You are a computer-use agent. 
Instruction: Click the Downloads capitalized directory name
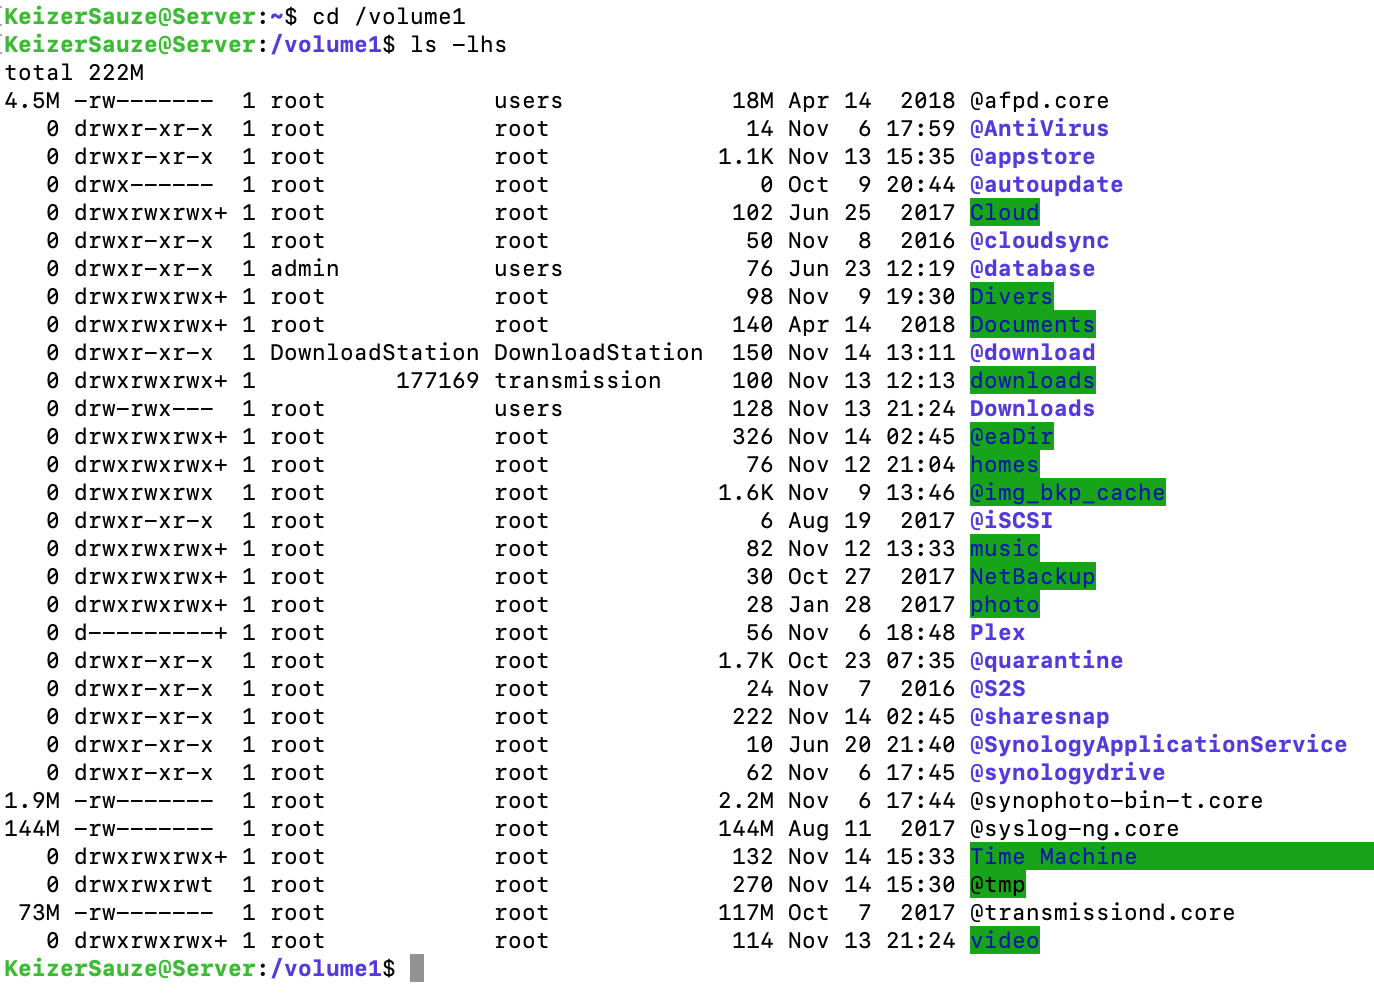coord(1031,408)
